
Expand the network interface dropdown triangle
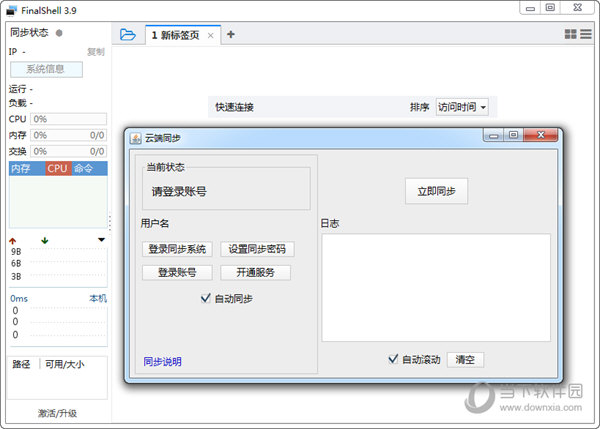point(101,240)
